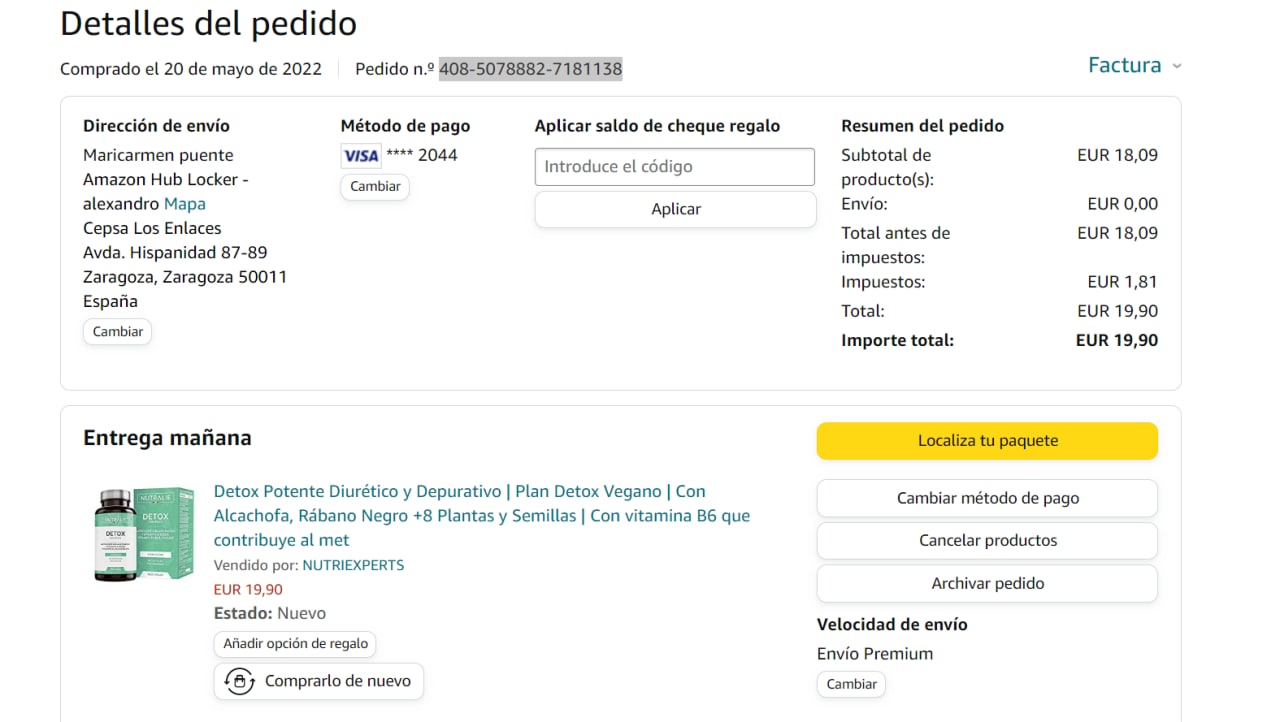1280x722 pixels.
Task: Add a gift option with Añadir opción de regalo
Action: (295, 644)
